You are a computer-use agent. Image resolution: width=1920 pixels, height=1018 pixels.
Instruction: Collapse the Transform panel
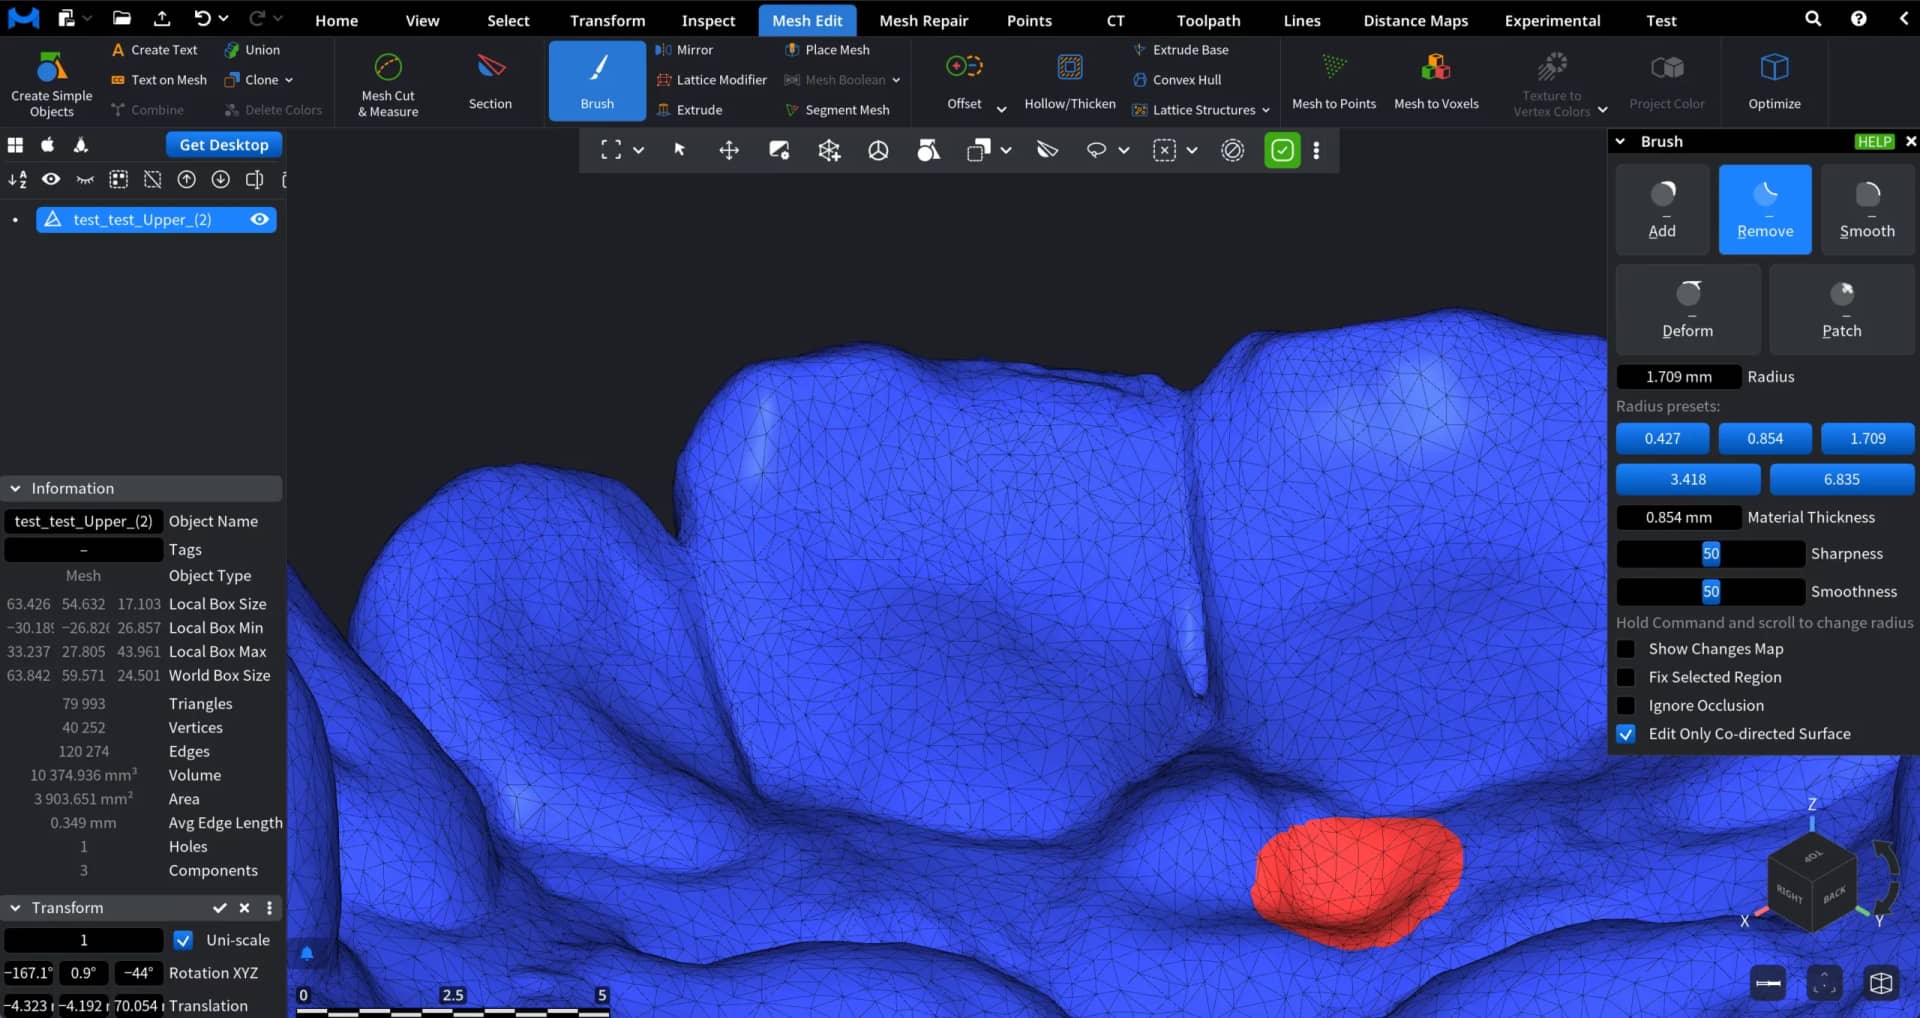pyautogui.click(x=16, y=908)
